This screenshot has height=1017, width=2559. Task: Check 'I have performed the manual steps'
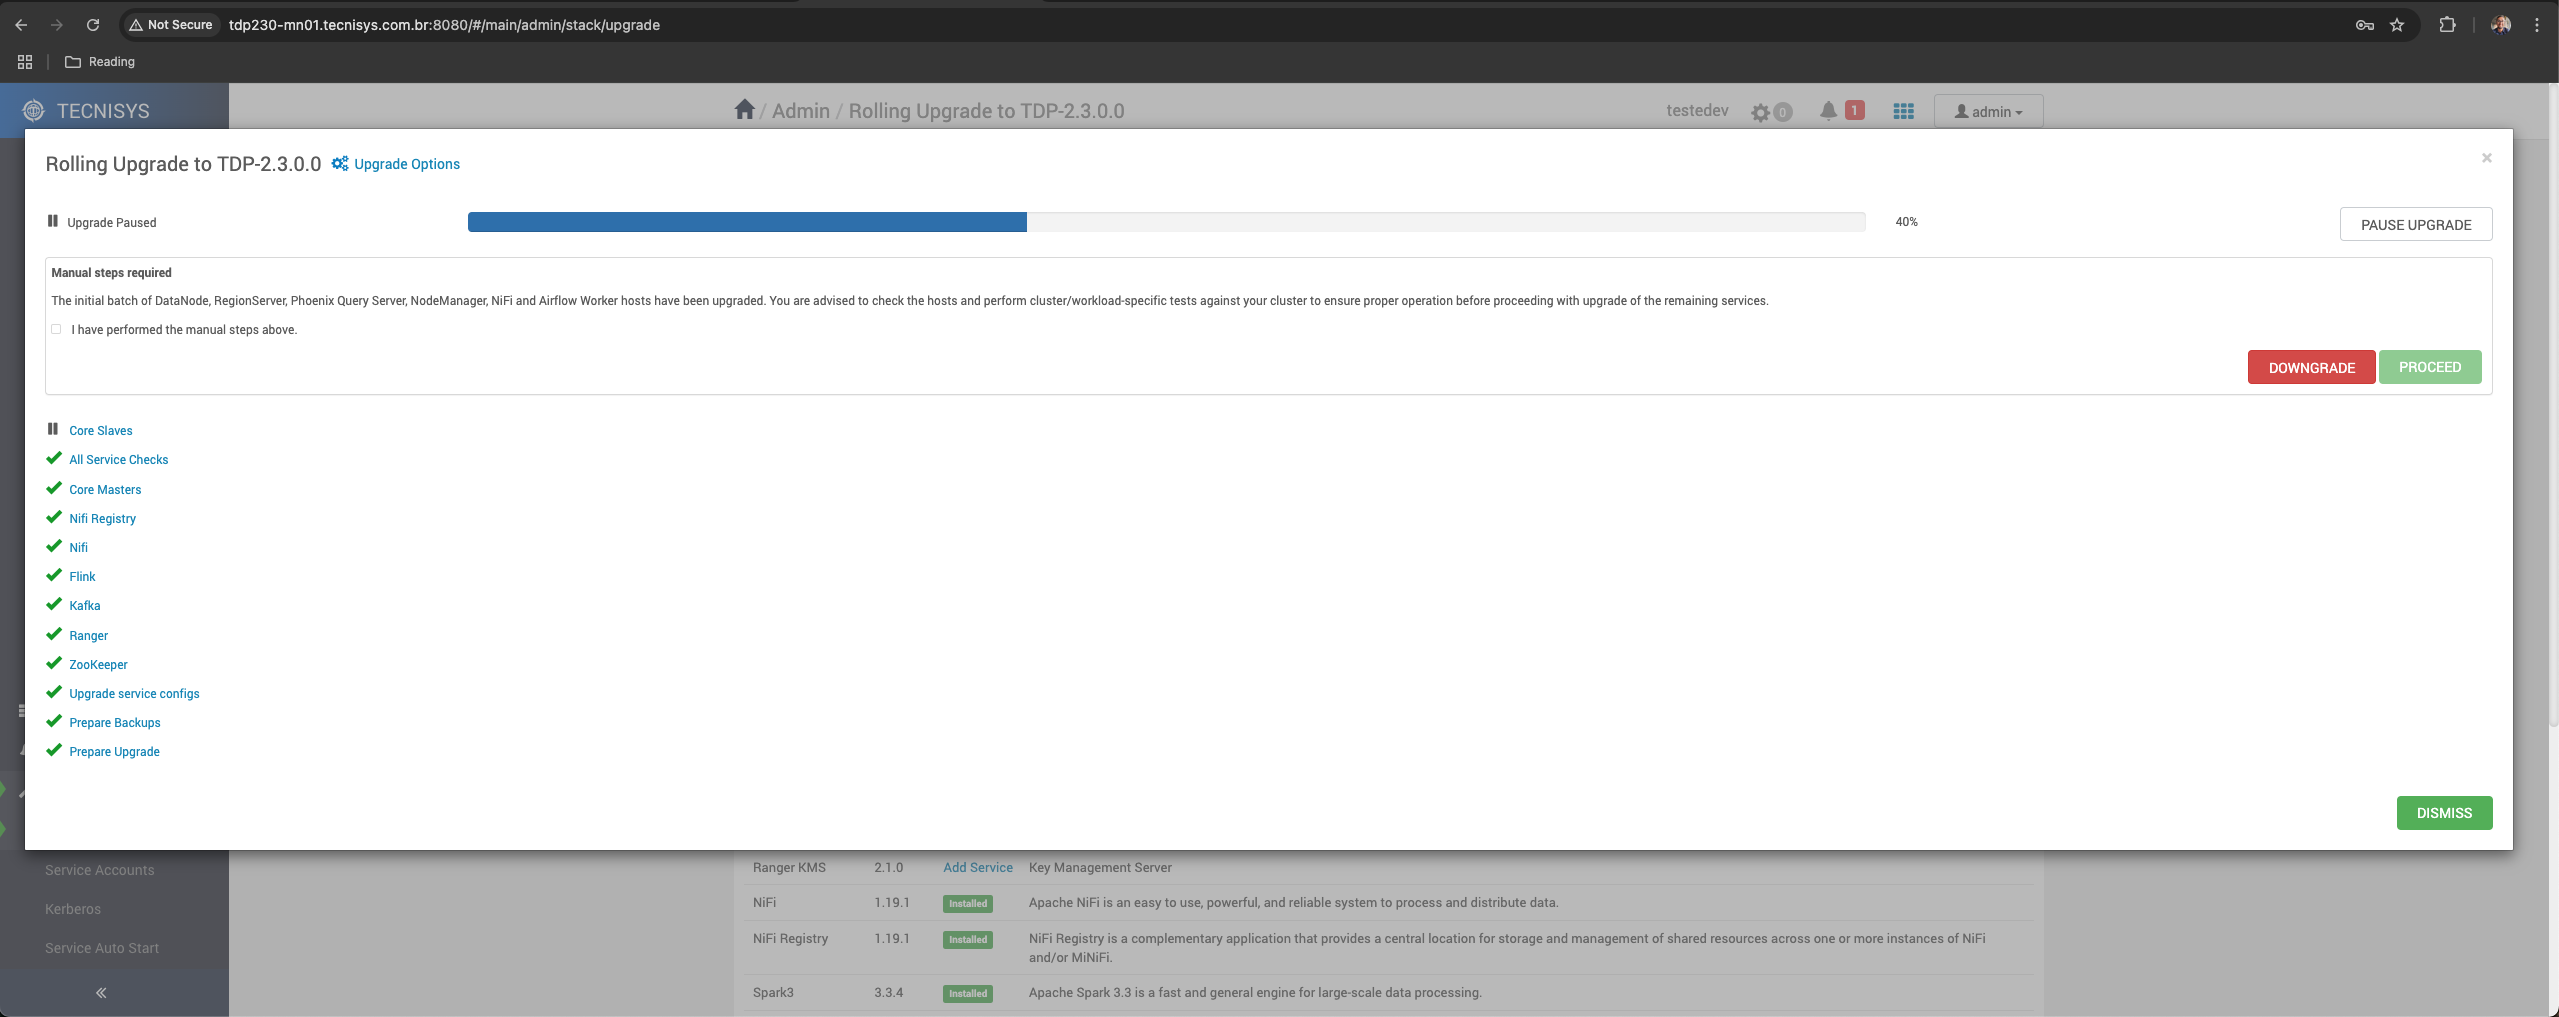57,329
